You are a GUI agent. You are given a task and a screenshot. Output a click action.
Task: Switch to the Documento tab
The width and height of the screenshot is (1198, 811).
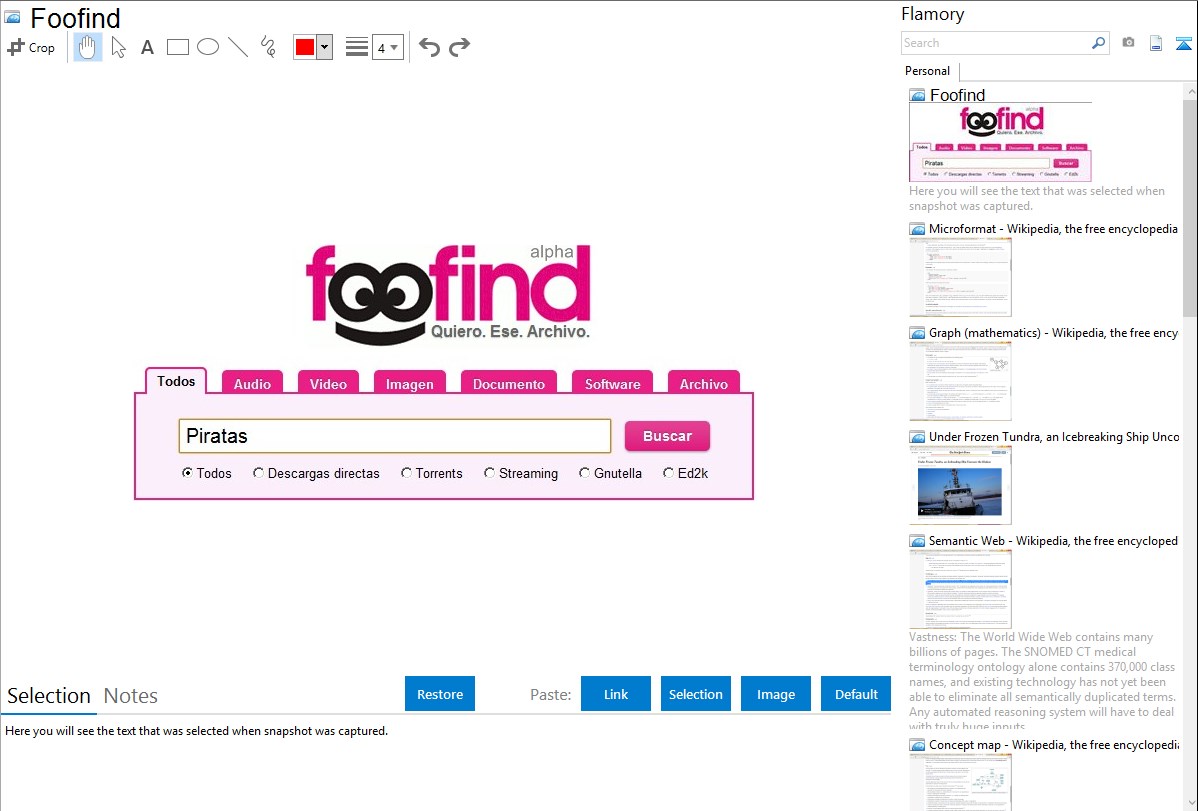pyautogui.click(x=509, y=383)
